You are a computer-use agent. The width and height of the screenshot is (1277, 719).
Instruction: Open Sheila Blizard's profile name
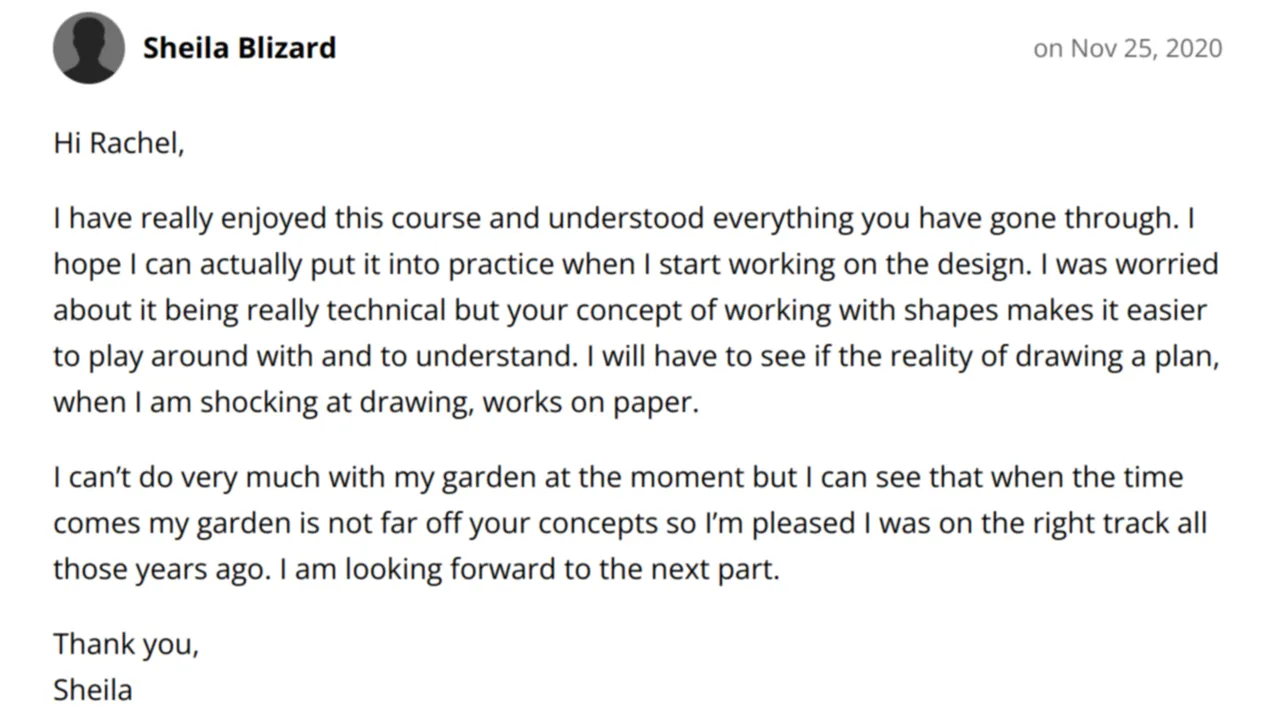[239, 48]
